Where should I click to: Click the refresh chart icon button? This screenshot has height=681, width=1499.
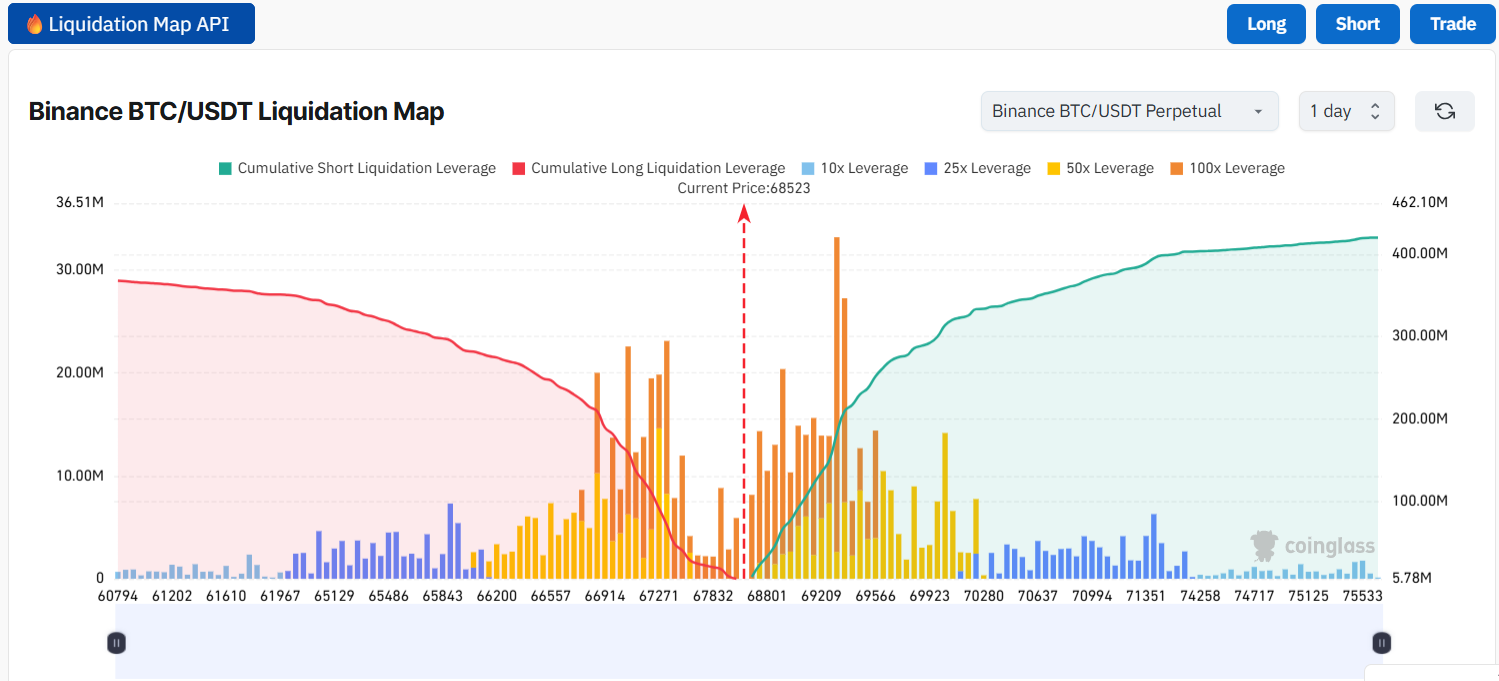[x=1444, y=111]
